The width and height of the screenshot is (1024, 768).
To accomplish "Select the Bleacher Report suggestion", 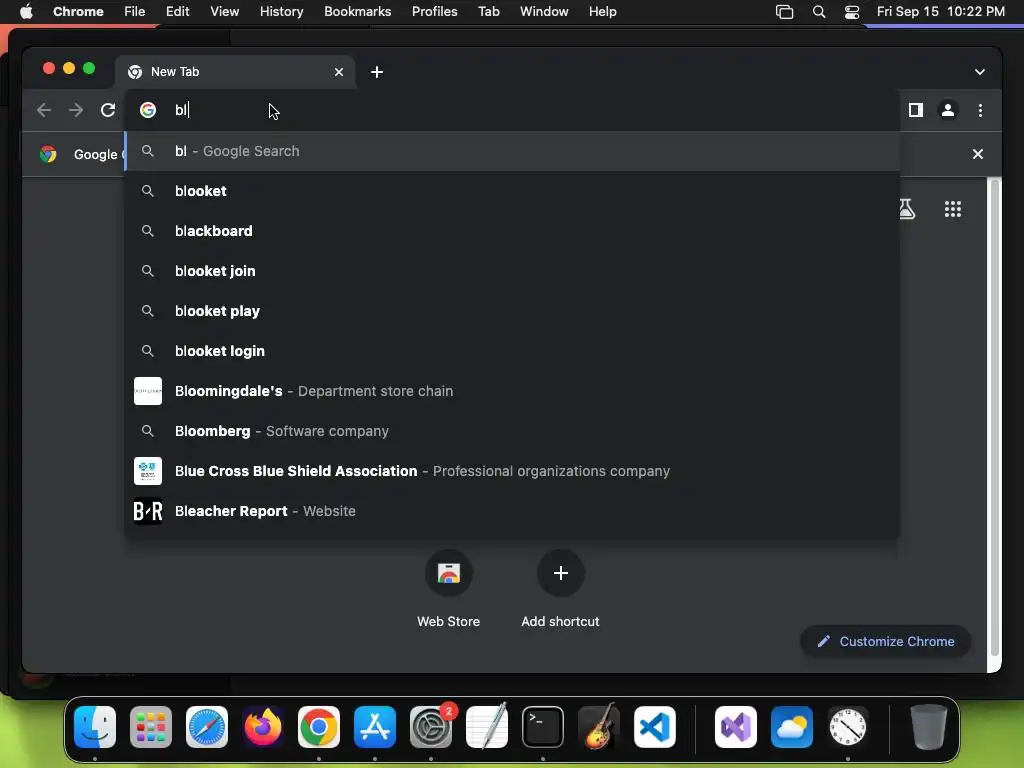I will click(x=513, y=511).
